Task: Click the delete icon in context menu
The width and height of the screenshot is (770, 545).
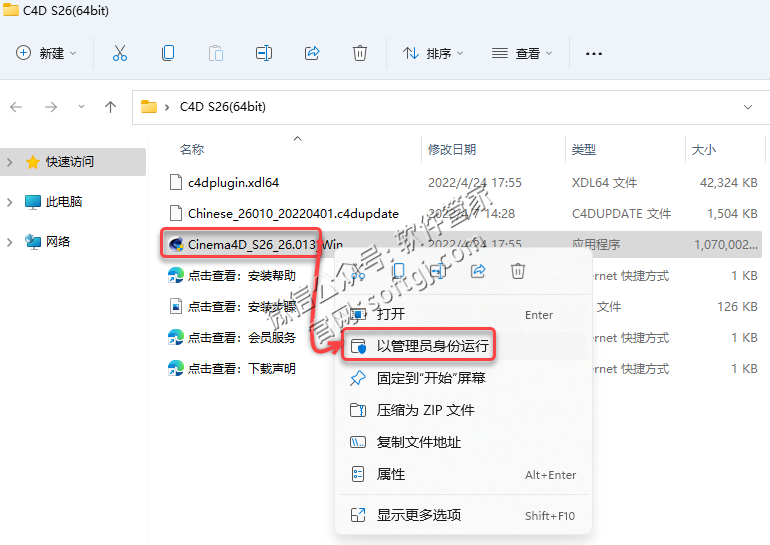Action: (518, 270)
